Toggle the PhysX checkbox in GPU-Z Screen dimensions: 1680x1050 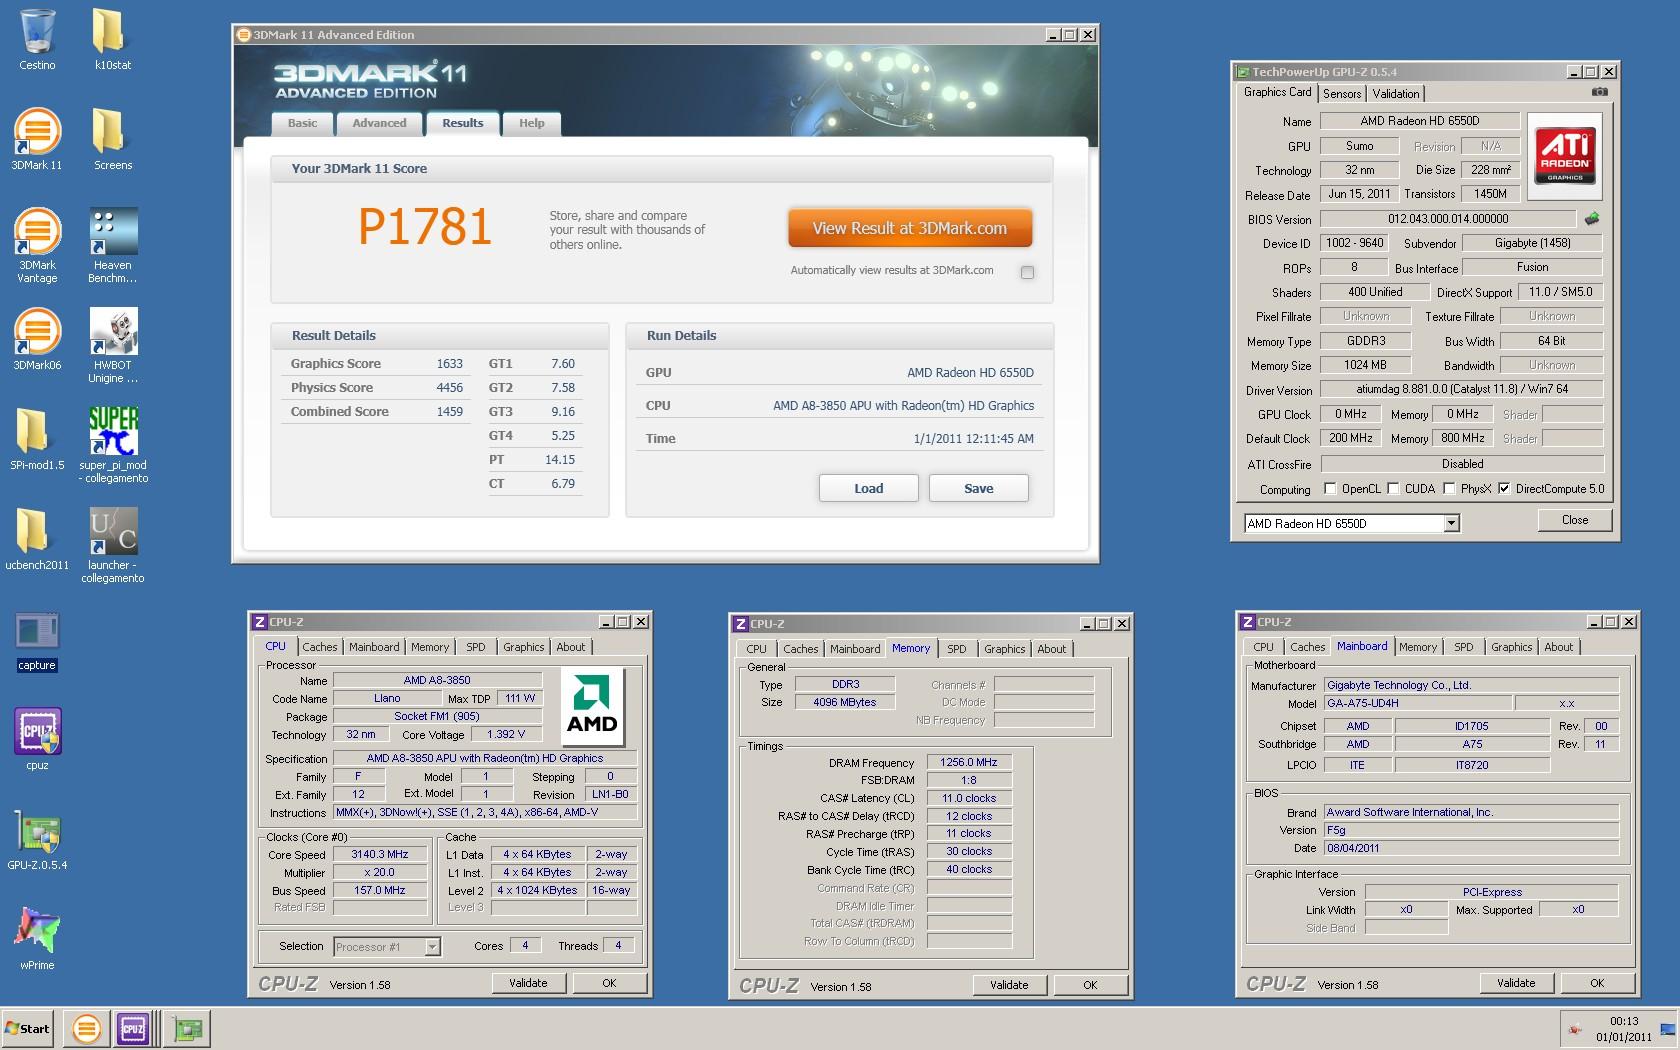[1449, 489]
